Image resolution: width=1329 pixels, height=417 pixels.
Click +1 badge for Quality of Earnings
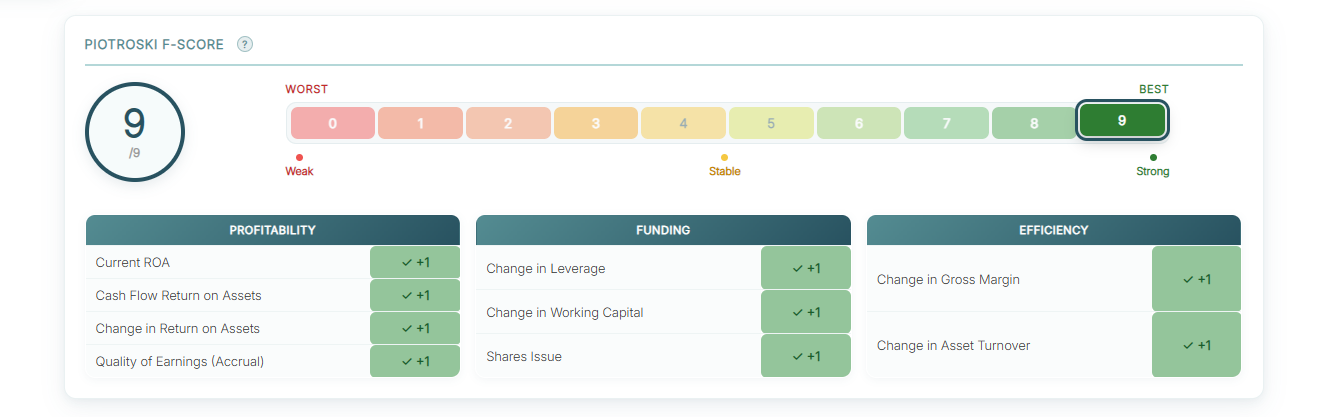click(415, 361)
